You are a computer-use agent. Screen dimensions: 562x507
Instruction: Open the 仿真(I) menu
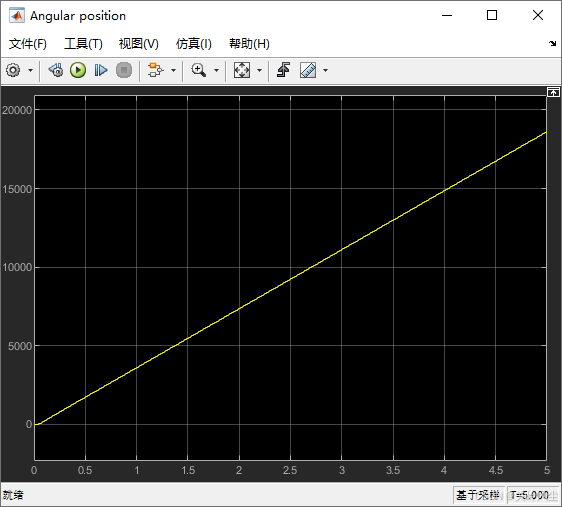194,44
